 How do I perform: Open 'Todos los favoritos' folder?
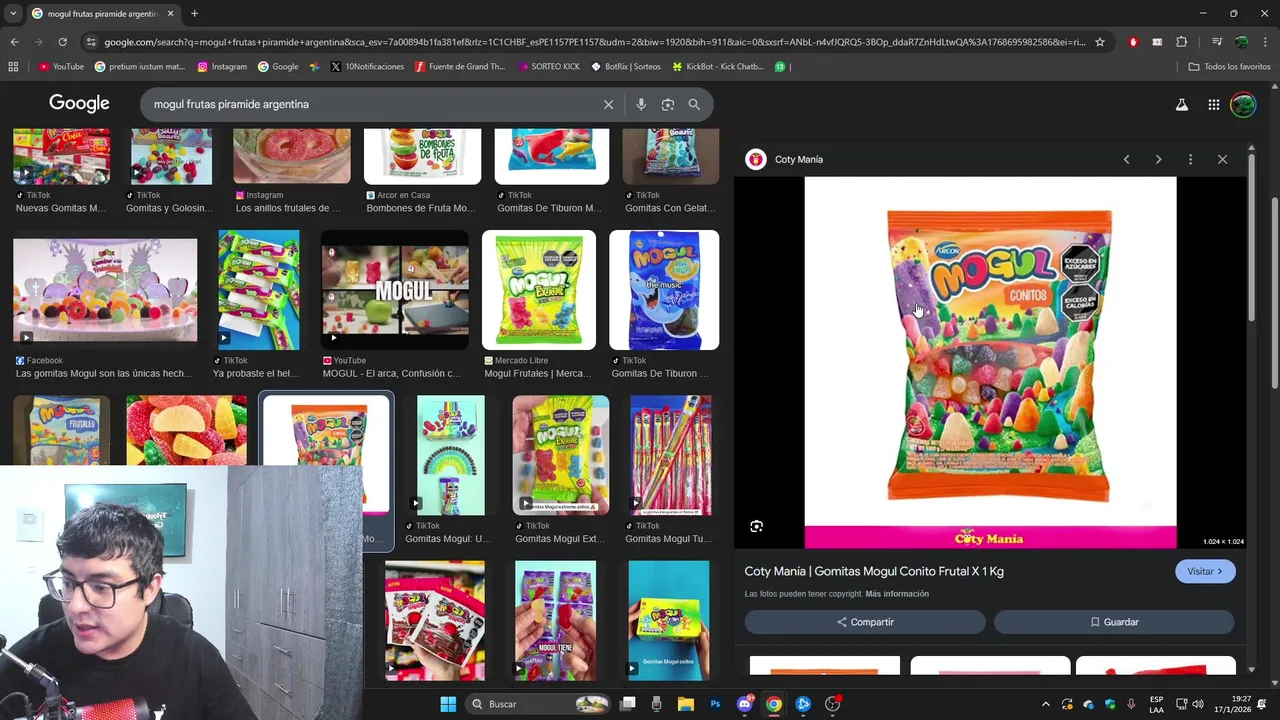click(x=1229, y=67)
